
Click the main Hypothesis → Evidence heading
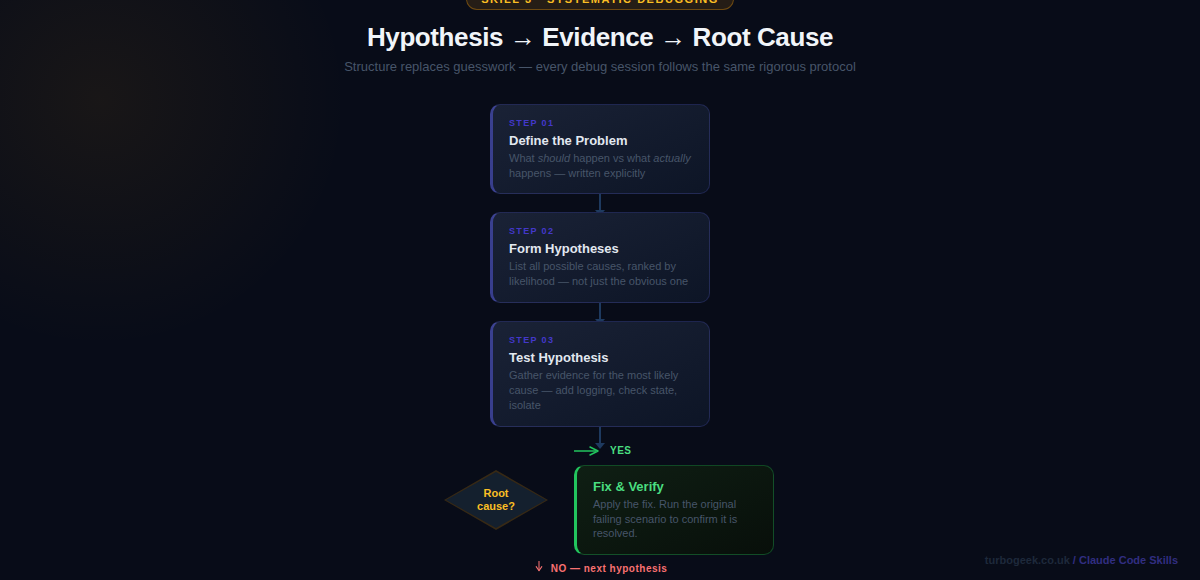(599, 38)
